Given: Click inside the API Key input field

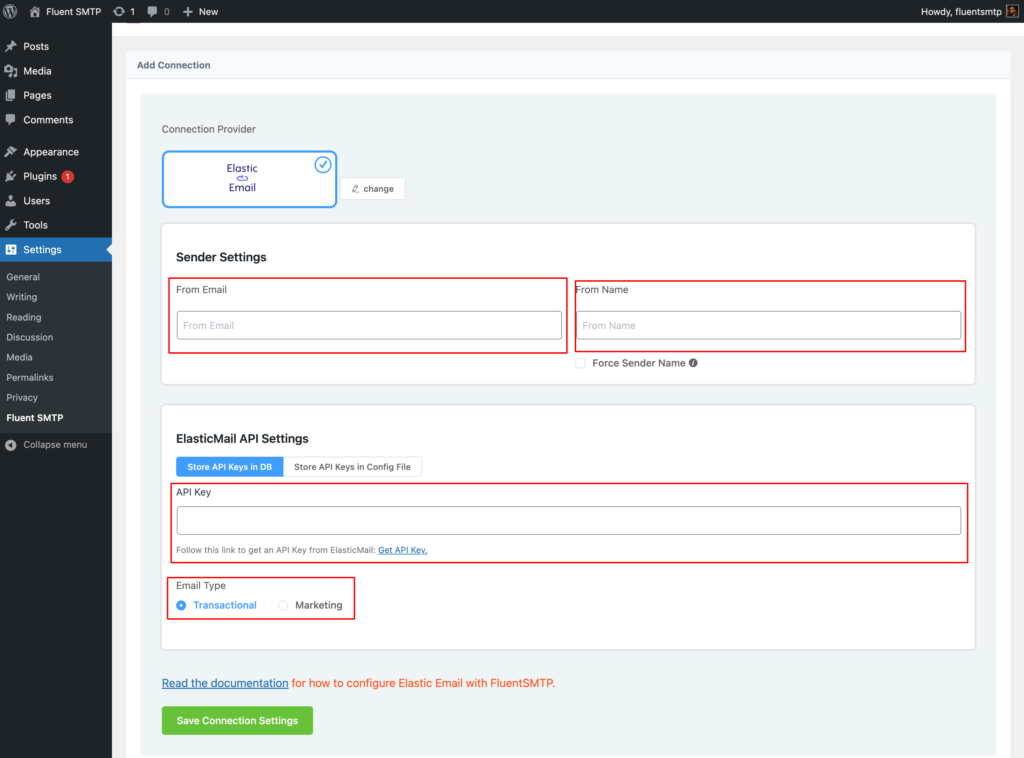Looking at the screenshot, I should point(569,519).
